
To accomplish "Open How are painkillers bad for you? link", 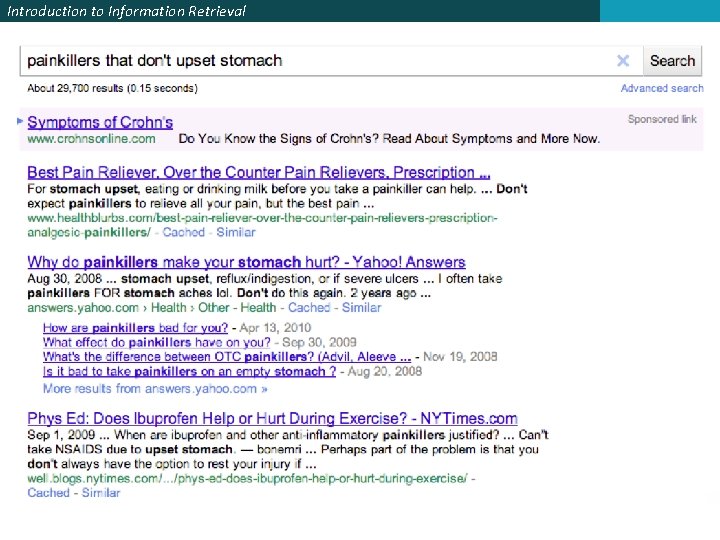I will pyautogui.click(x=135, y=328).
